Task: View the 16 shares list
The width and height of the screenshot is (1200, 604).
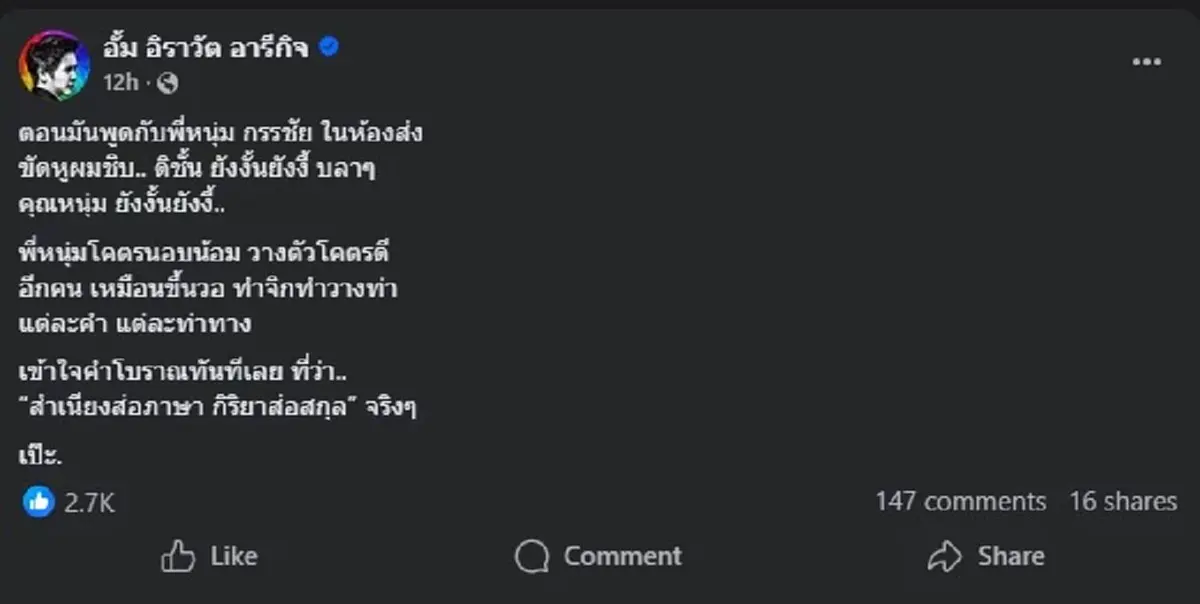Action: (x=1120, y=501)
